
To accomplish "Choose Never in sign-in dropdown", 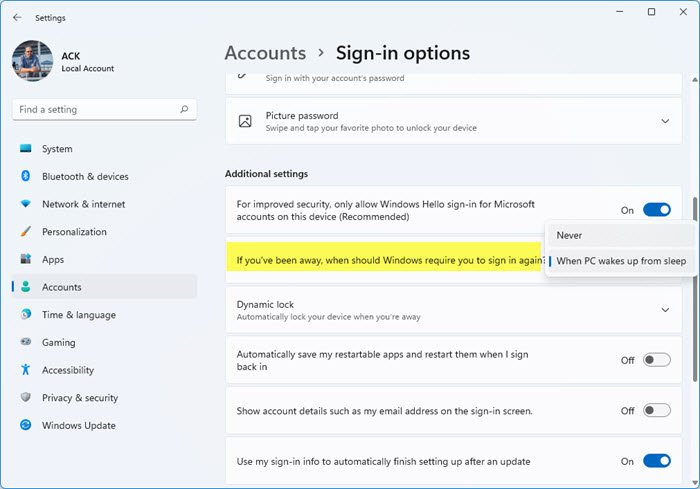I will click(x=621, y=235).
